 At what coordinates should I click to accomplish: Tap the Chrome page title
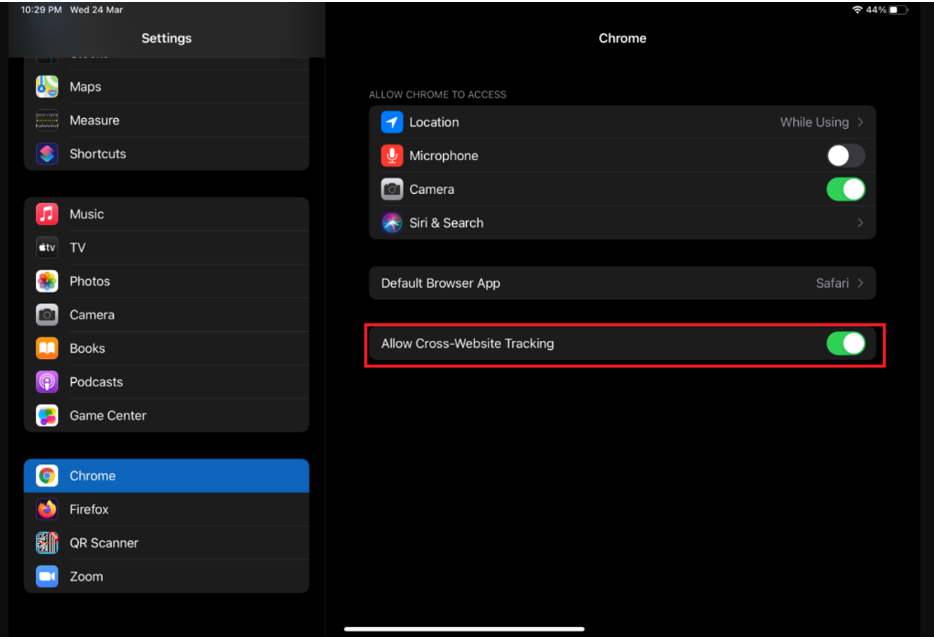pyautogui.click(x=622, y=38)
